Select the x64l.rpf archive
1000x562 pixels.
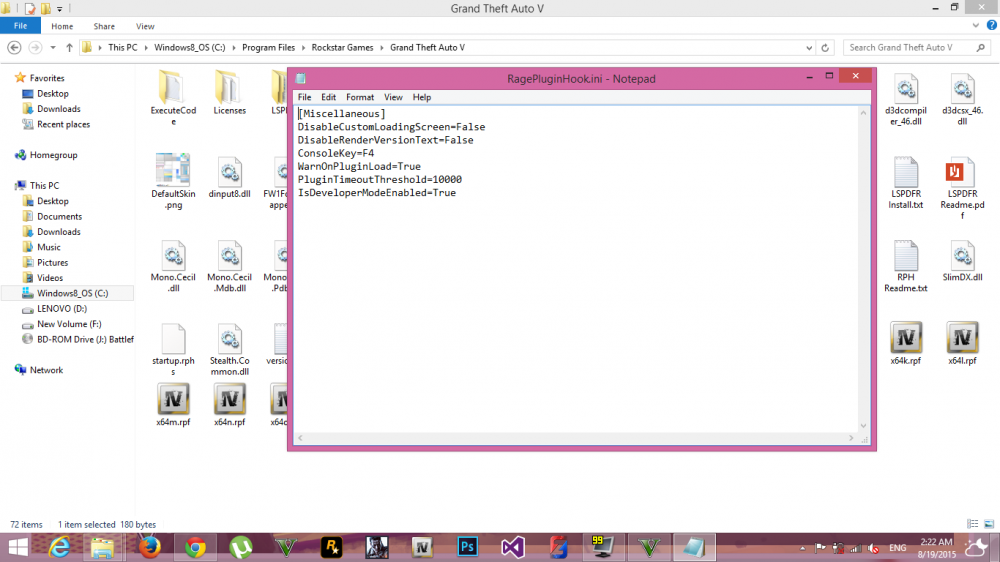coord(962,343)
